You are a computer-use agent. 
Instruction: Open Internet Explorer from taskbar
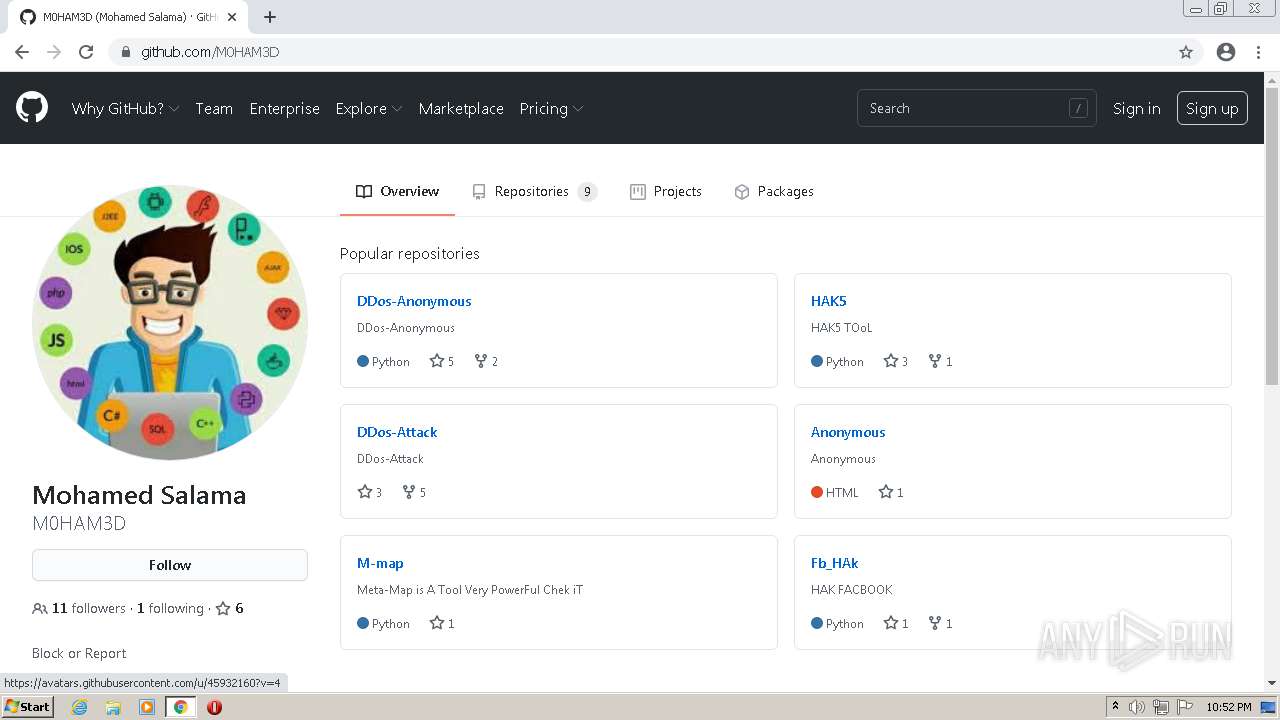pos(79,707)
